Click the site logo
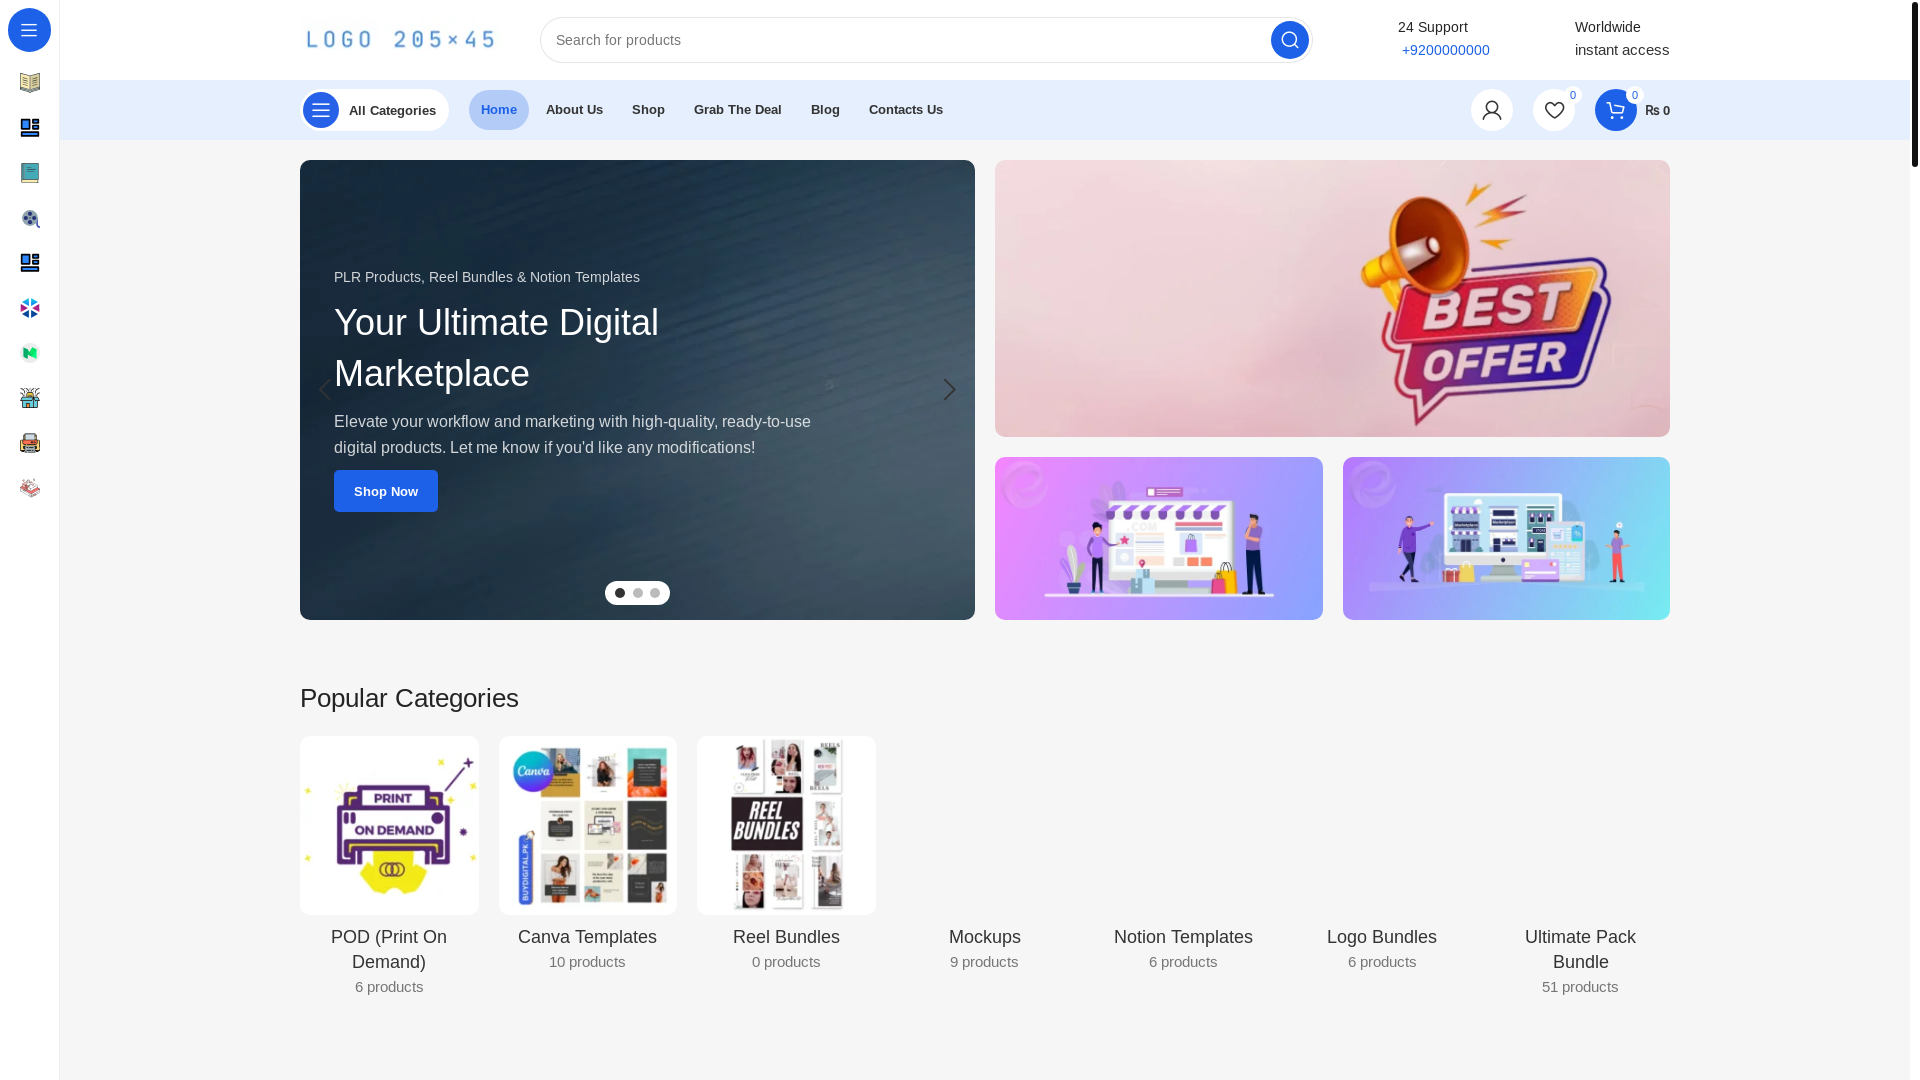The height and width of the screenshot is (1080, 1920). 400,40
